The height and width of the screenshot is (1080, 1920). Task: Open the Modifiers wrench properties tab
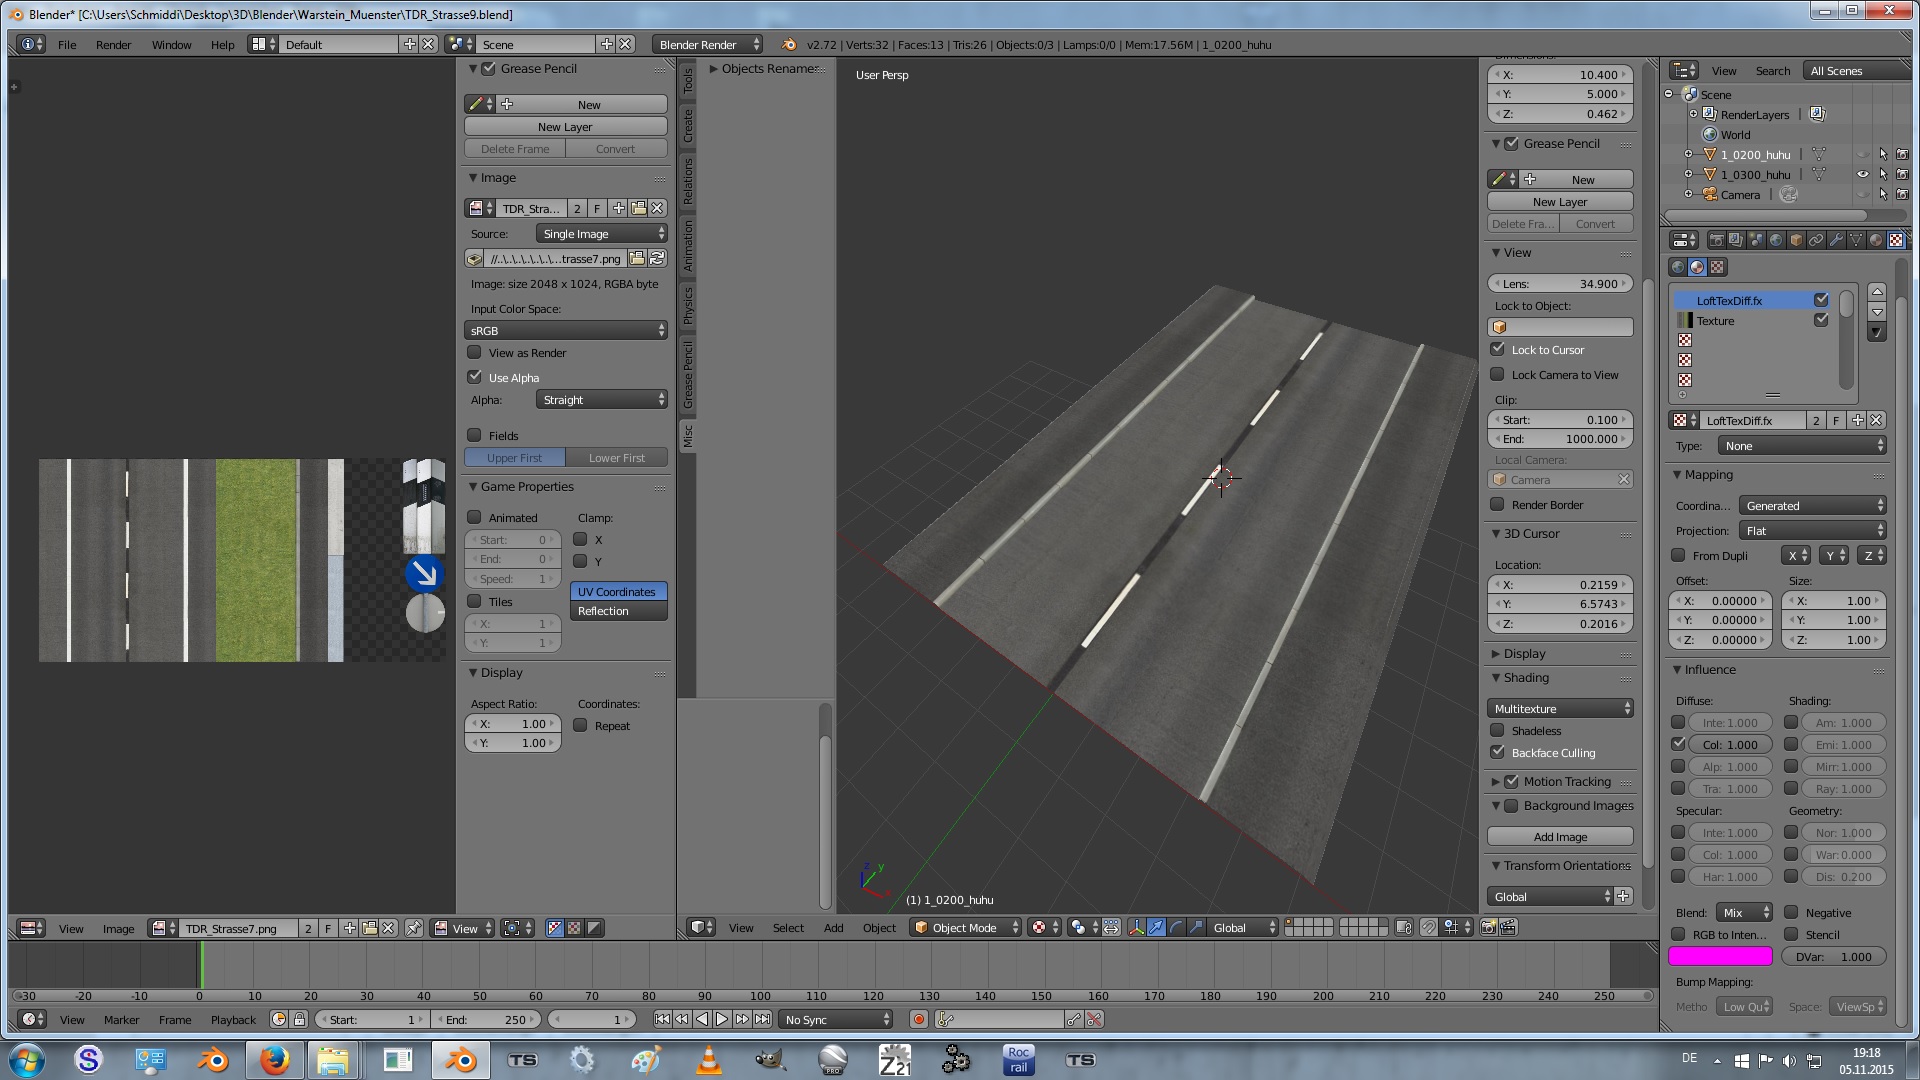pos(1836,240)
